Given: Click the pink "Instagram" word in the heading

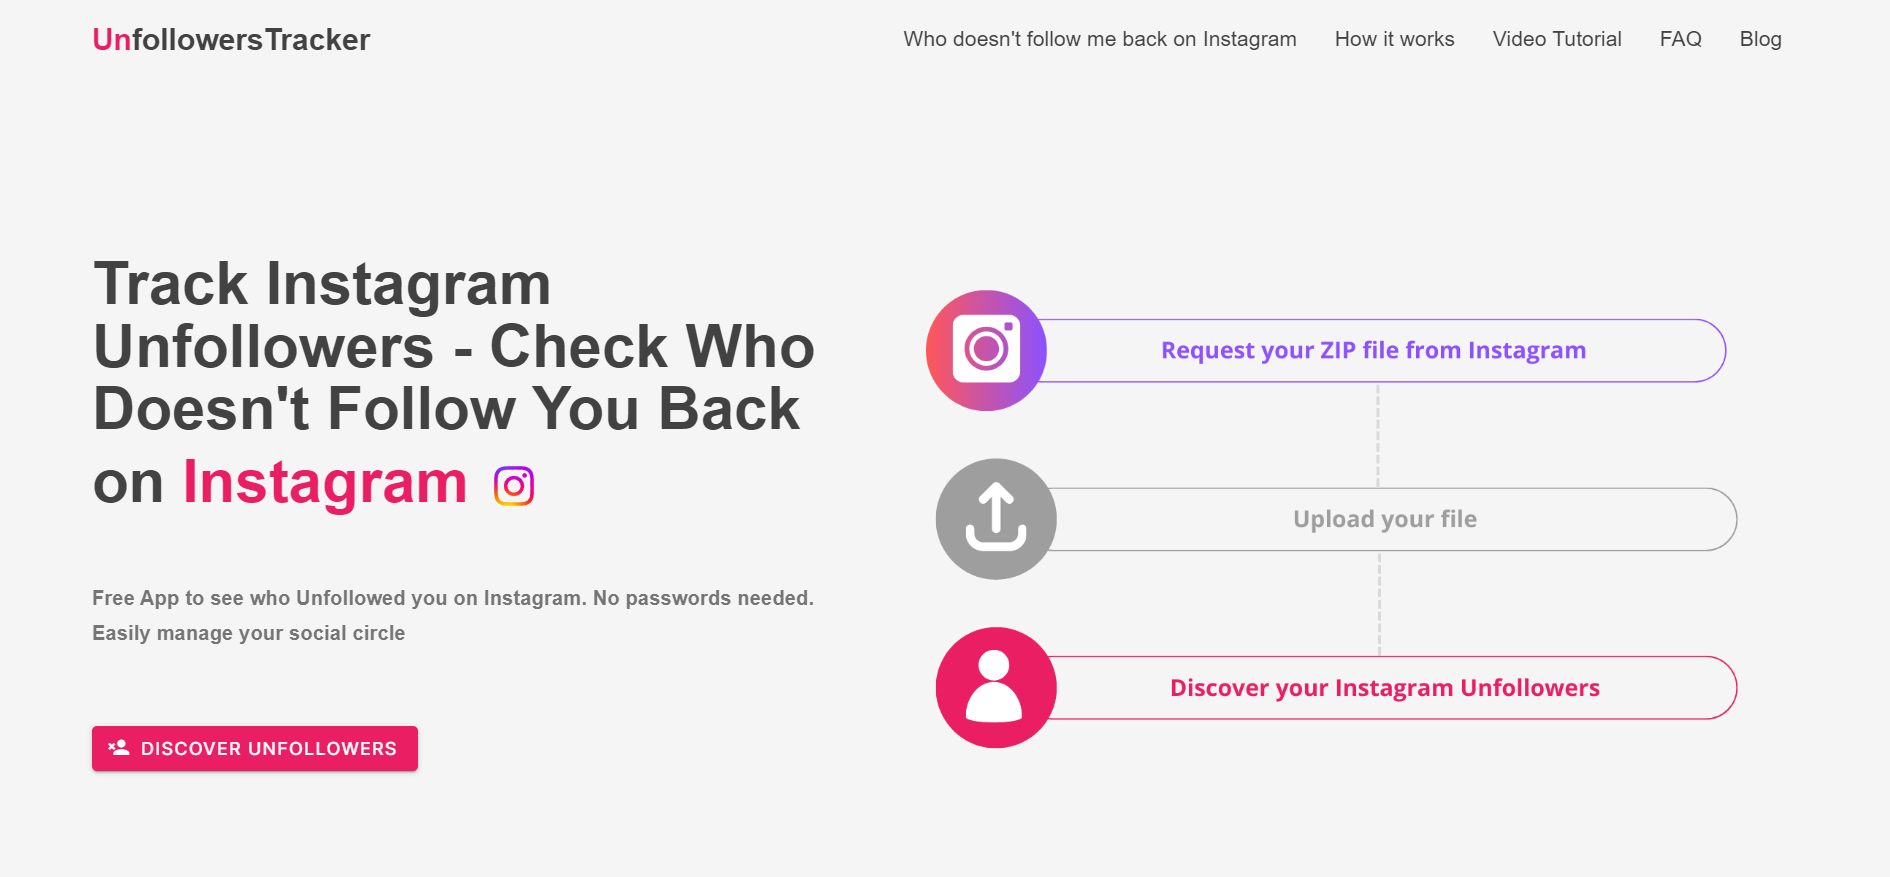Looking at the screenshot, I should 325,483.
